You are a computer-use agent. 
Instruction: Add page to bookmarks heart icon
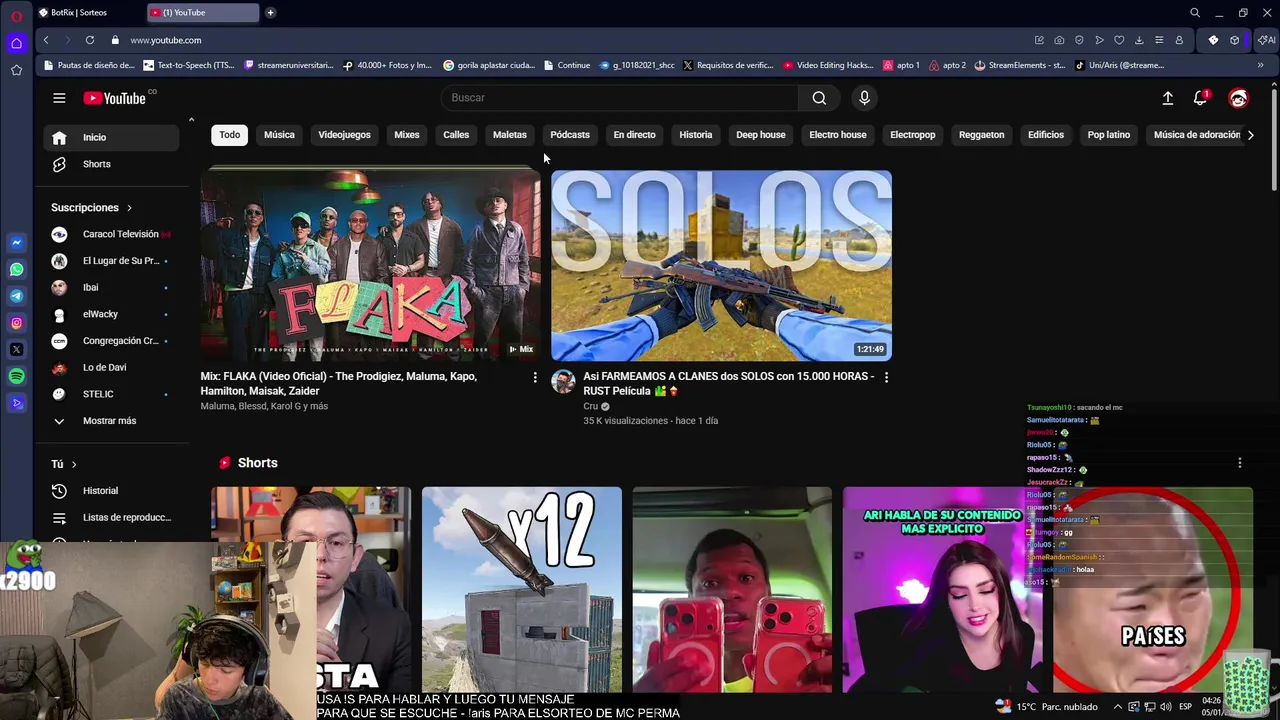(x=1119, y=40)
